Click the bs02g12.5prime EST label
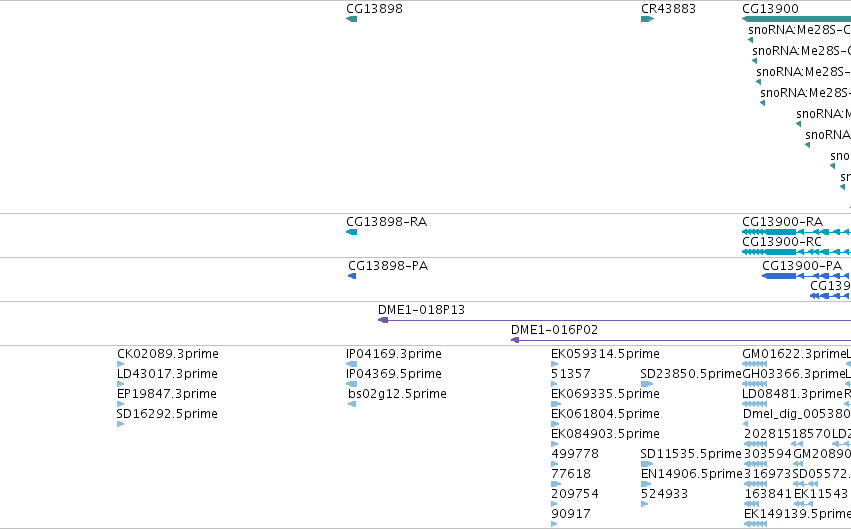 coord(397,394)
